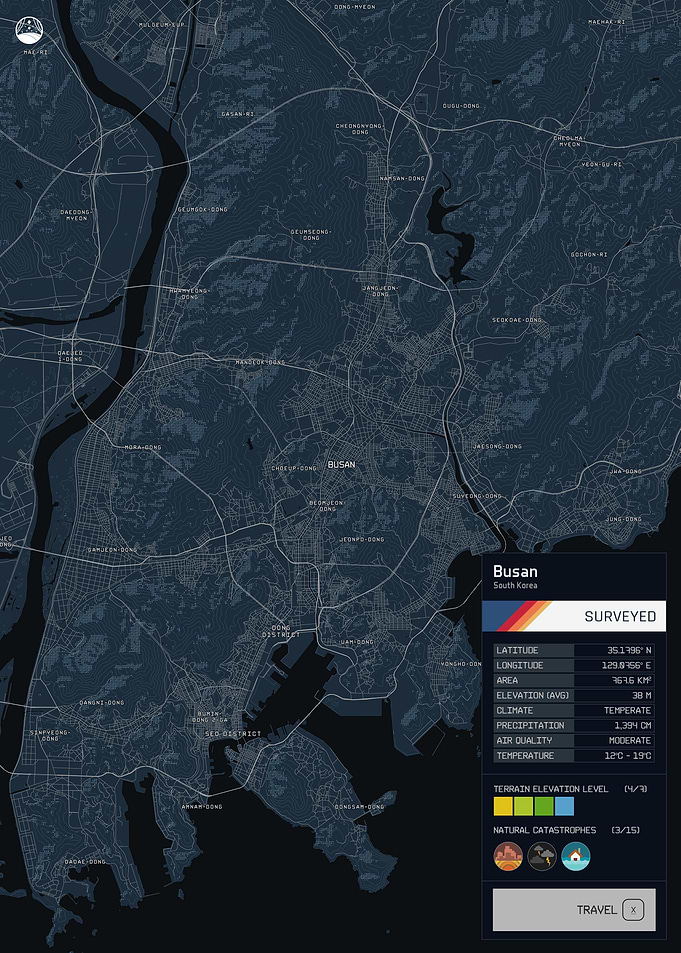Select the DADAE-DONG map label

click(85, 861)
